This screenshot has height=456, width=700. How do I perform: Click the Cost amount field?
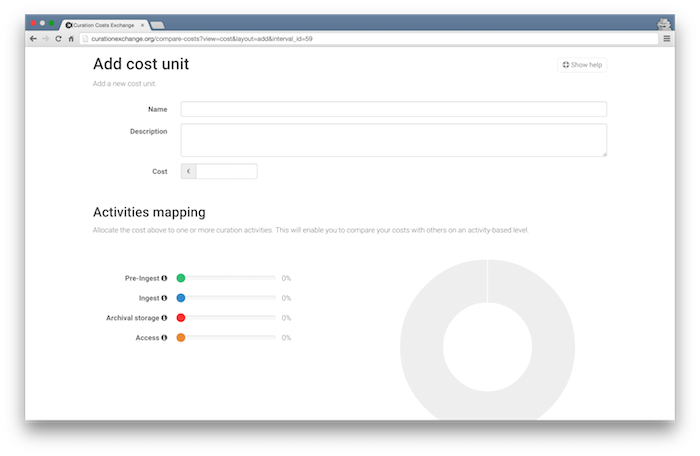[x=226, y=172]
